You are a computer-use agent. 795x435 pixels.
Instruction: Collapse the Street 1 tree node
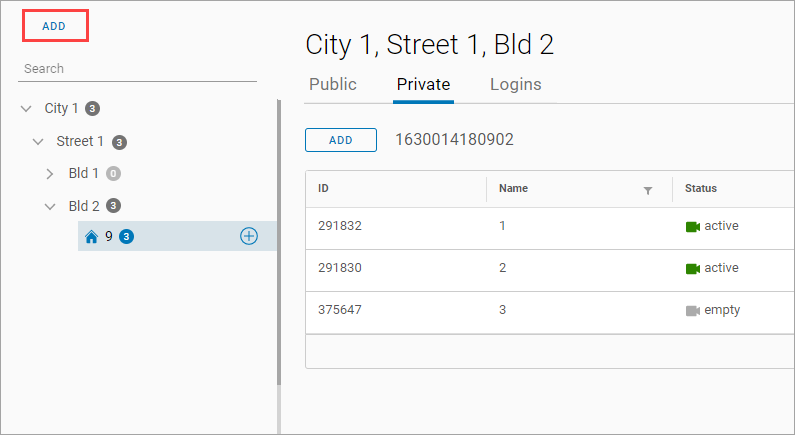(38, 142)
